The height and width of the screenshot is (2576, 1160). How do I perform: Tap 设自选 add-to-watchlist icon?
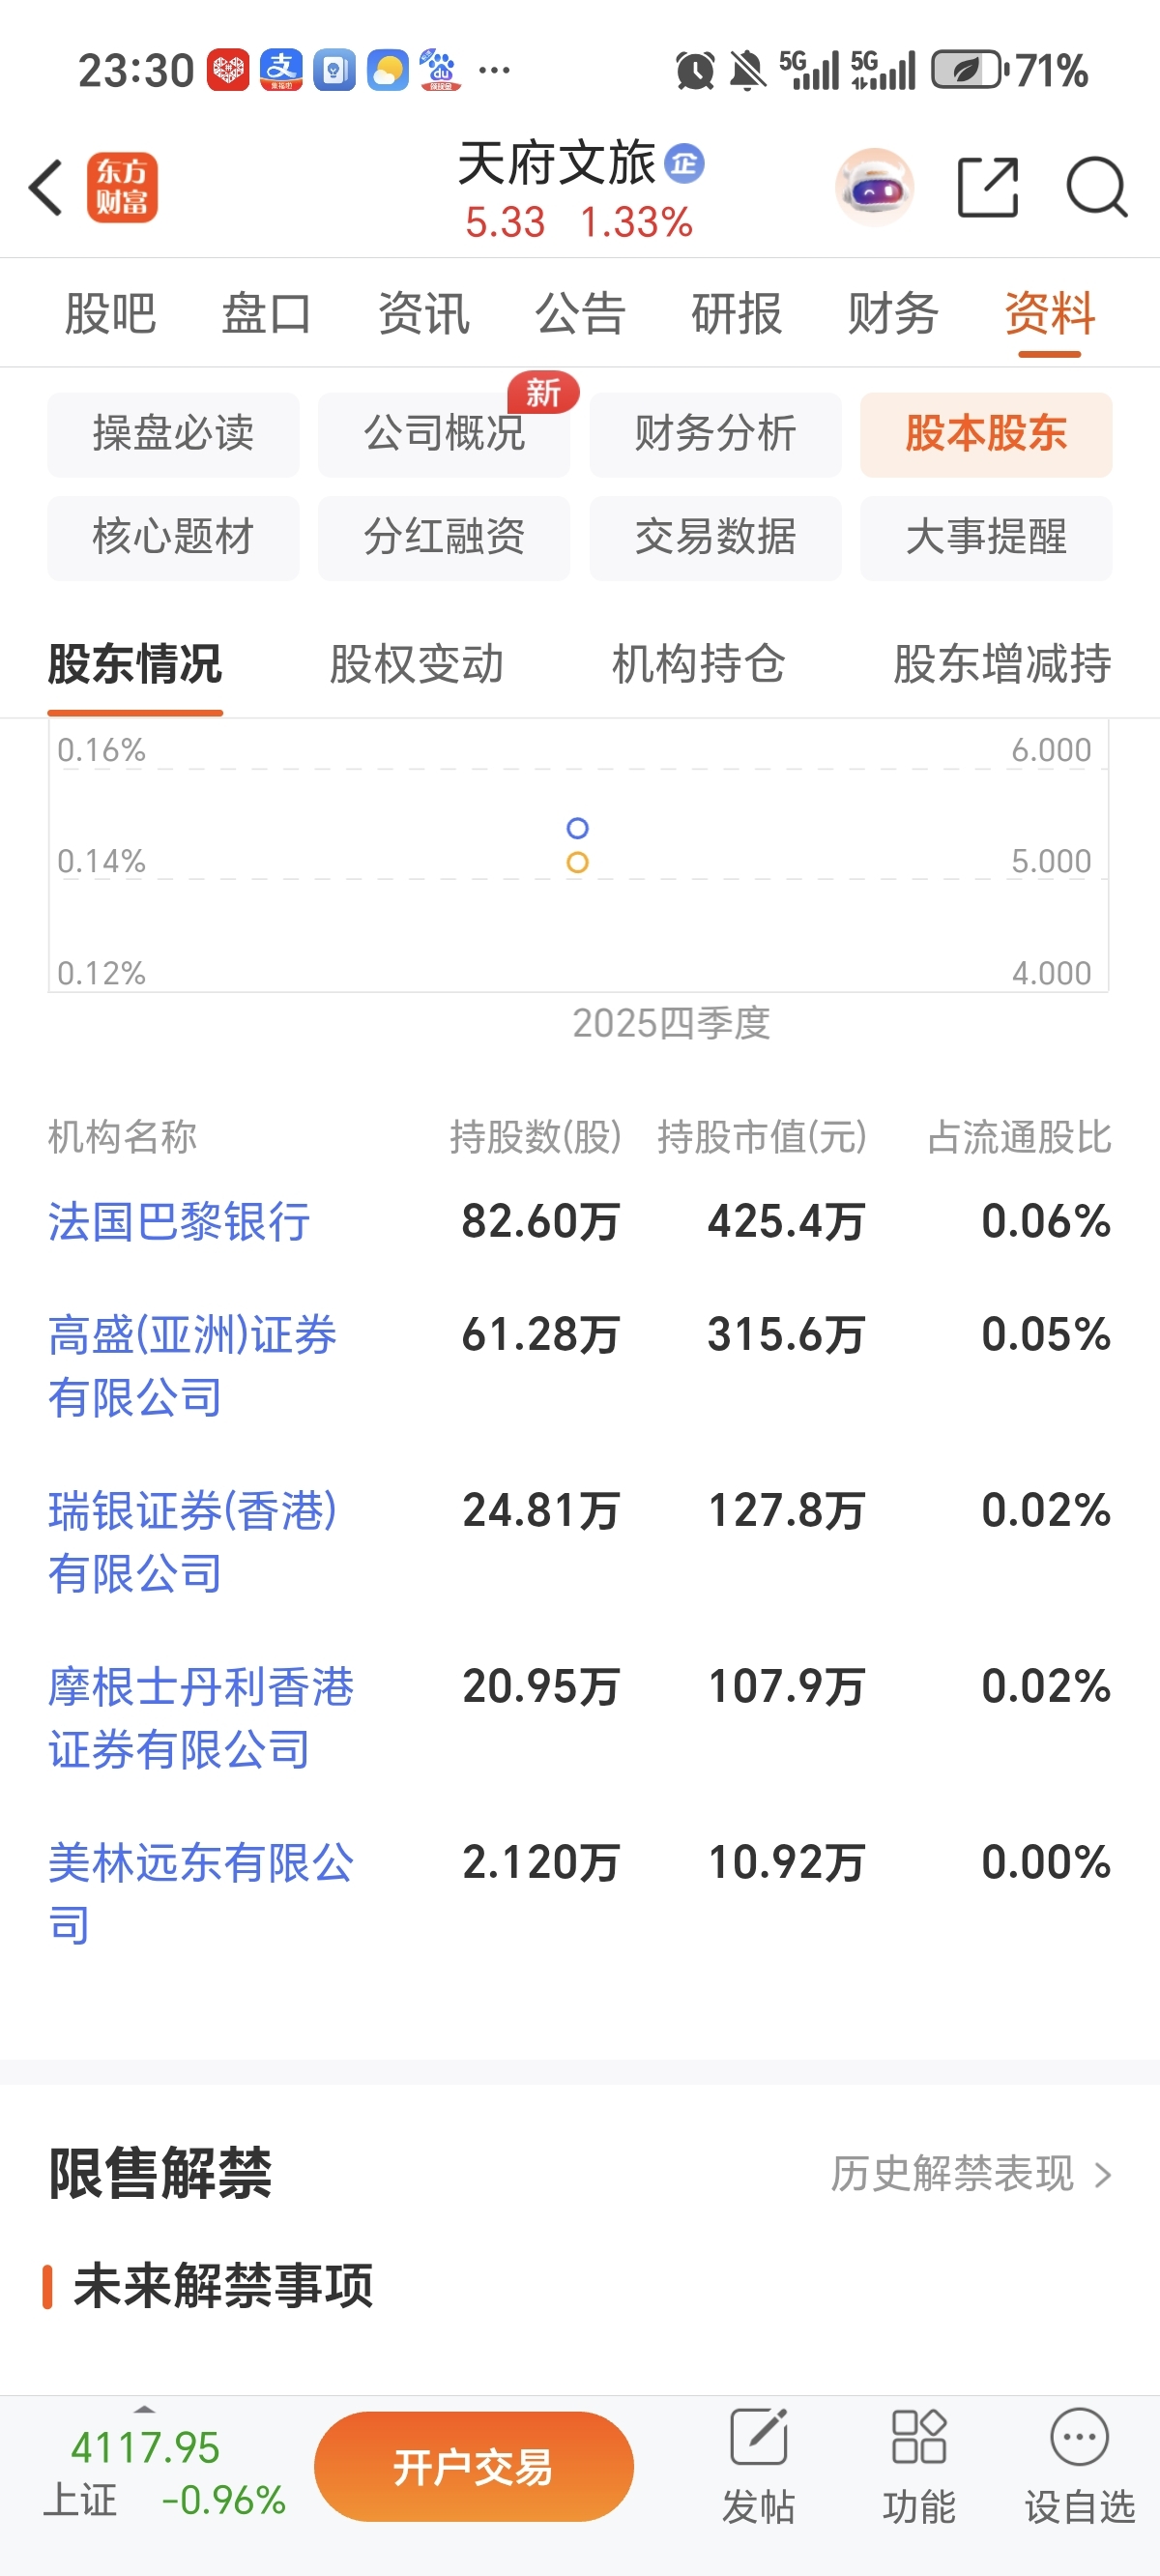pos(1079,2437)
